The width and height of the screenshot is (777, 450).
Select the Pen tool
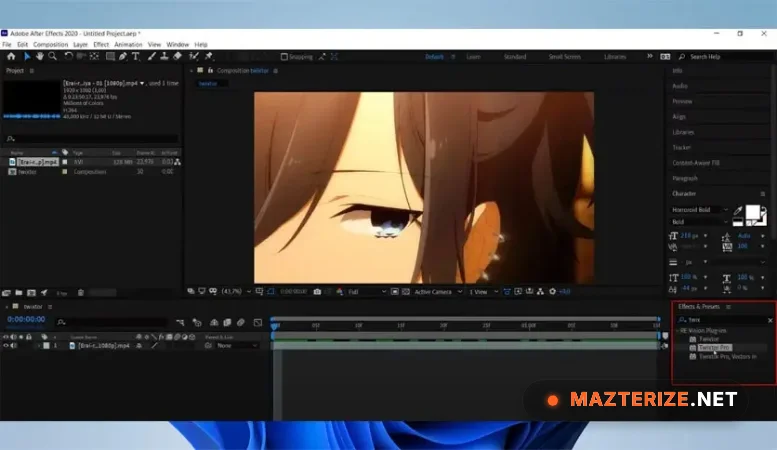point(123,56)
